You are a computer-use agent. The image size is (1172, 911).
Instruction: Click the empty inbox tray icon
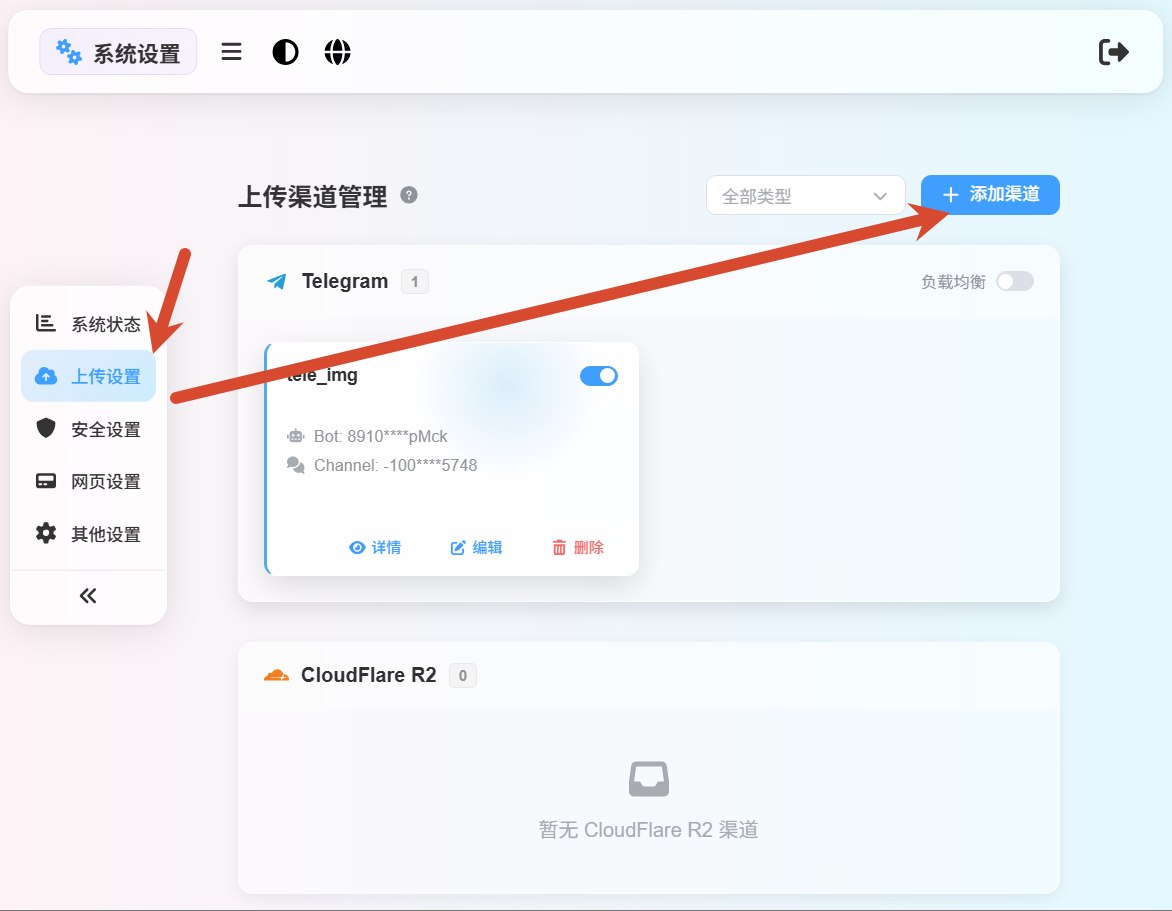[x=649, y=779]
